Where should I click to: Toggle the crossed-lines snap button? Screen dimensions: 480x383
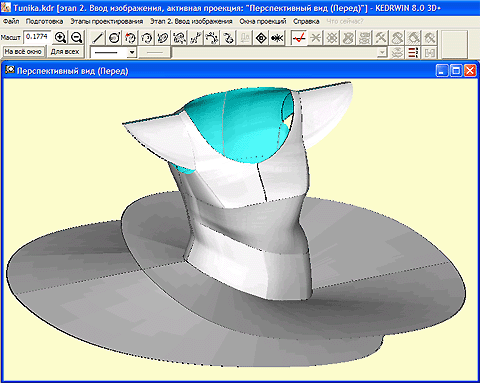315,38
